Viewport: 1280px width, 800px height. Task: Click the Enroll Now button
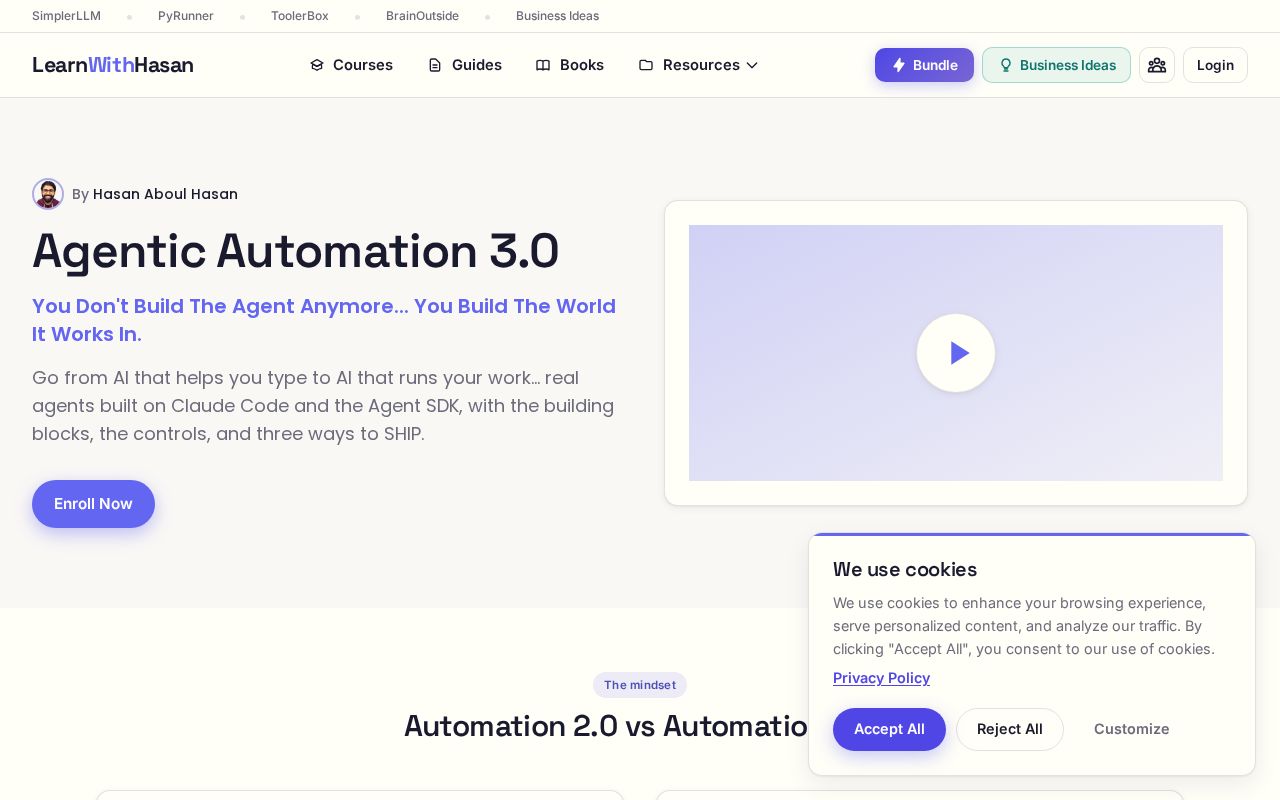click(93, 504)
